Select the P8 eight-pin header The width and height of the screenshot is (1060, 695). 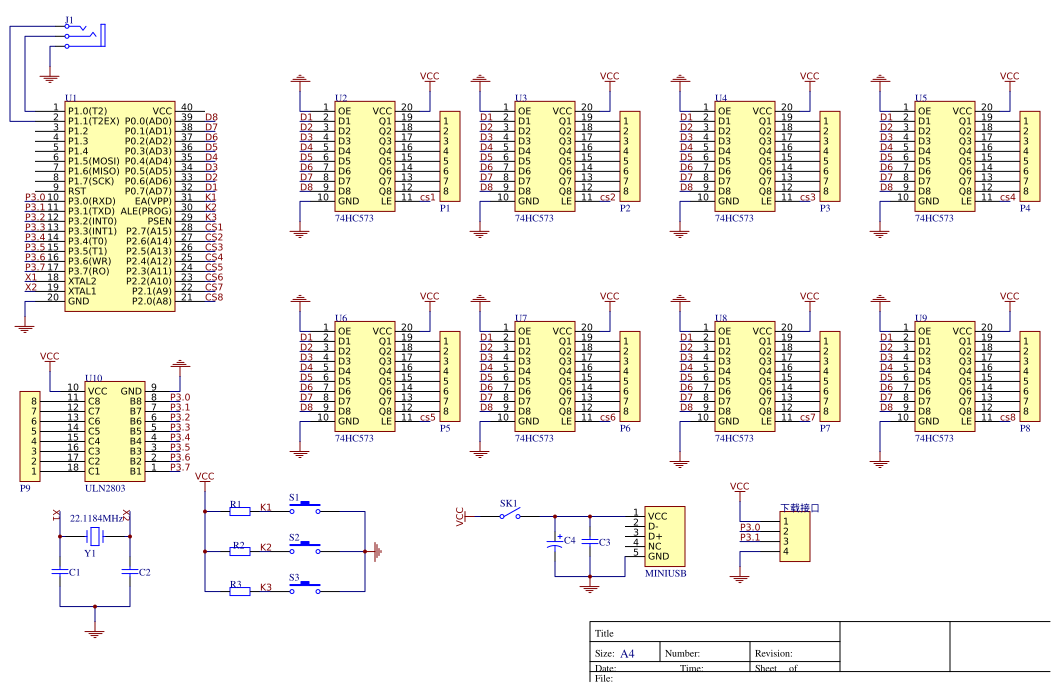point(1030,377)
